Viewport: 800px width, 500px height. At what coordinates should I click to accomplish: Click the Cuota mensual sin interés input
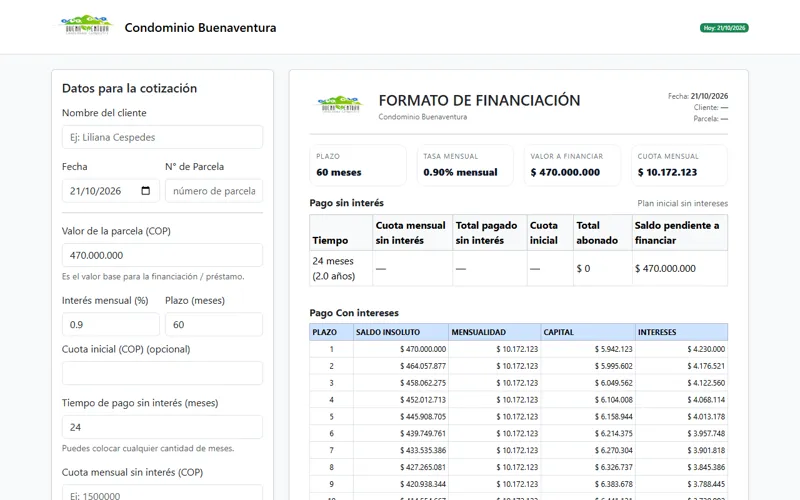162,493
